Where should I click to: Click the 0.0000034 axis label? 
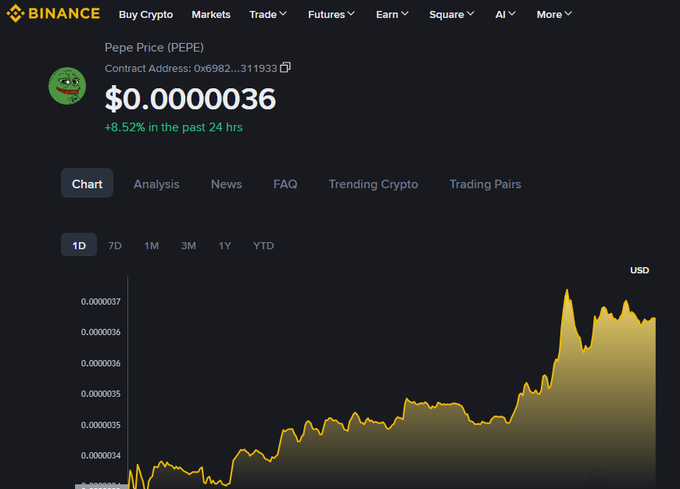101,455
